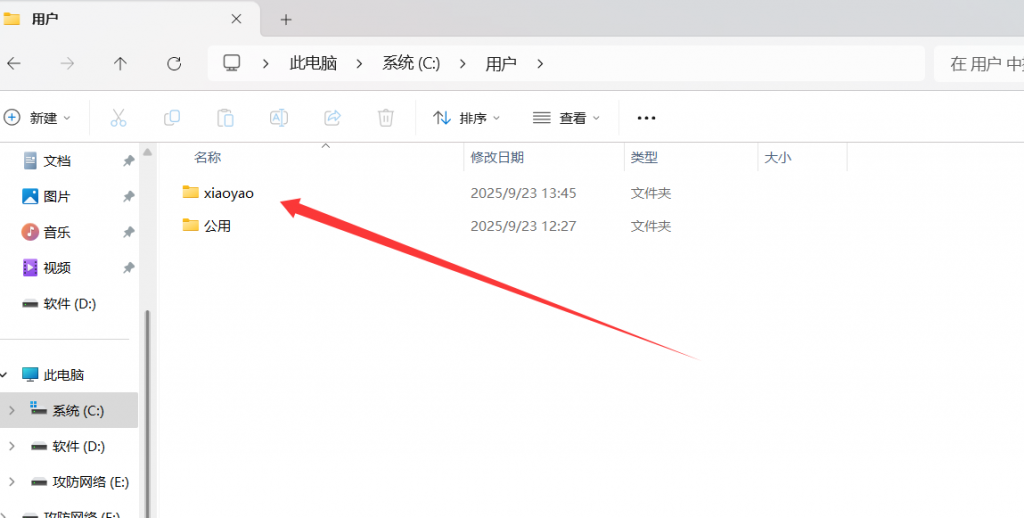The image size is (1024, 518).
Task: Select 软件 (D:) drive under 此电脑
Action: point(78,446)
